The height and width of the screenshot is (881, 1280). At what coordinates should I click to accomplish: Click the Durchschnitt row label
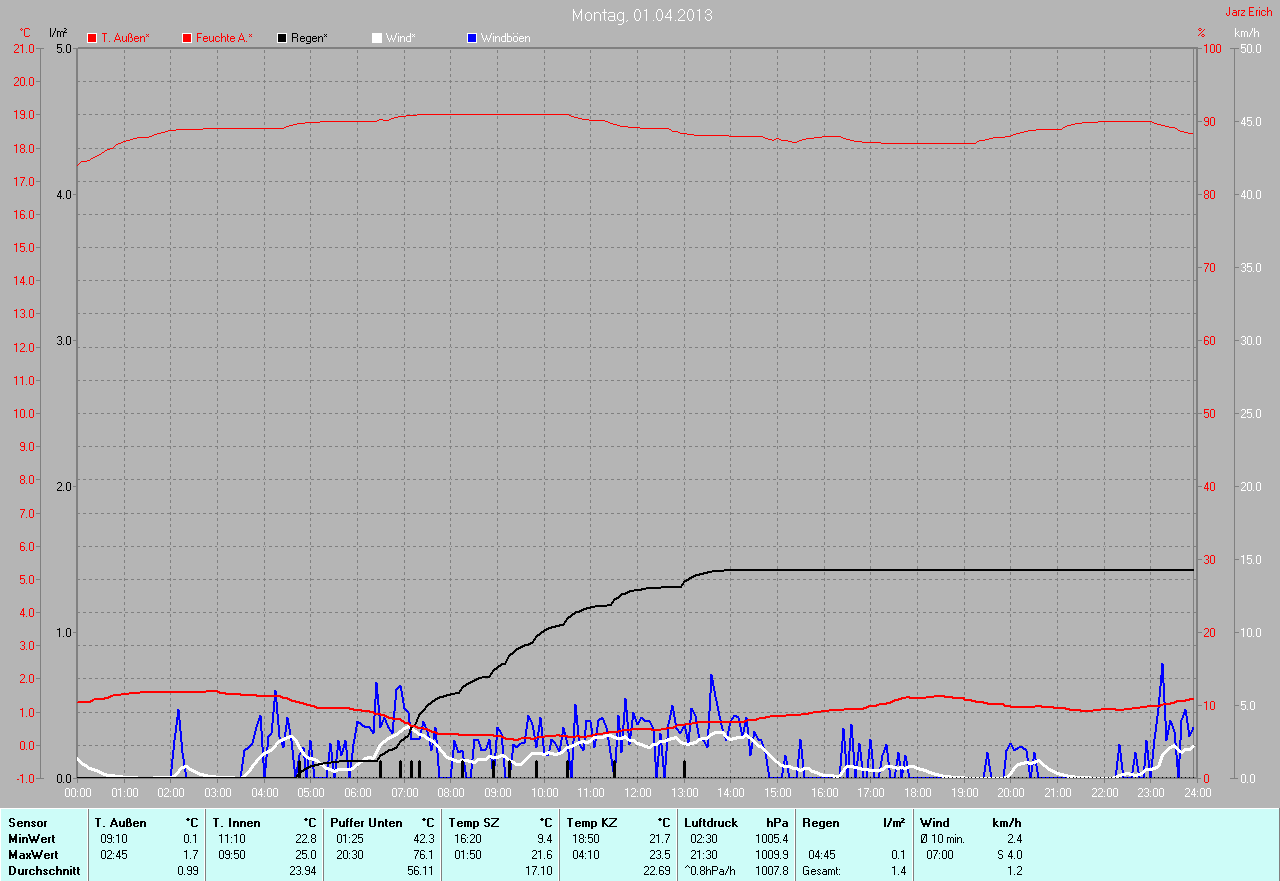pyautogui.click(x=44, y=871)
